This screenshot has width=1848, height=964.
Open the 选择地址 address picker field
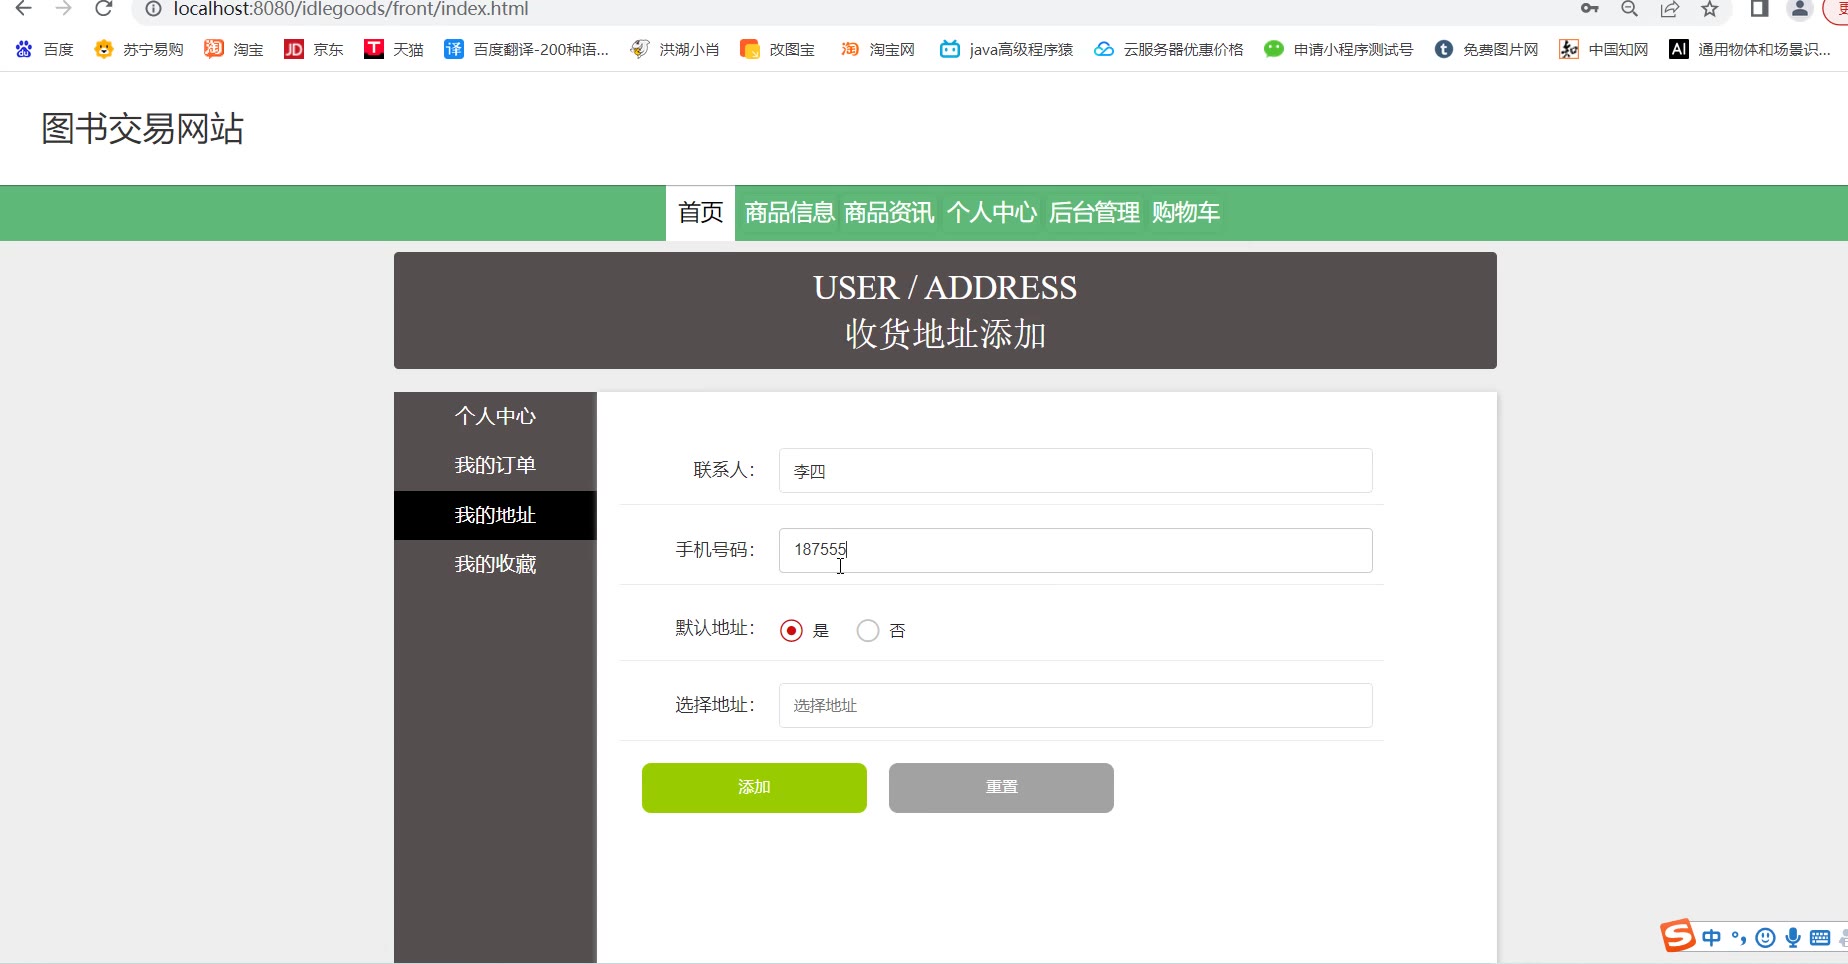[1076, 706]
